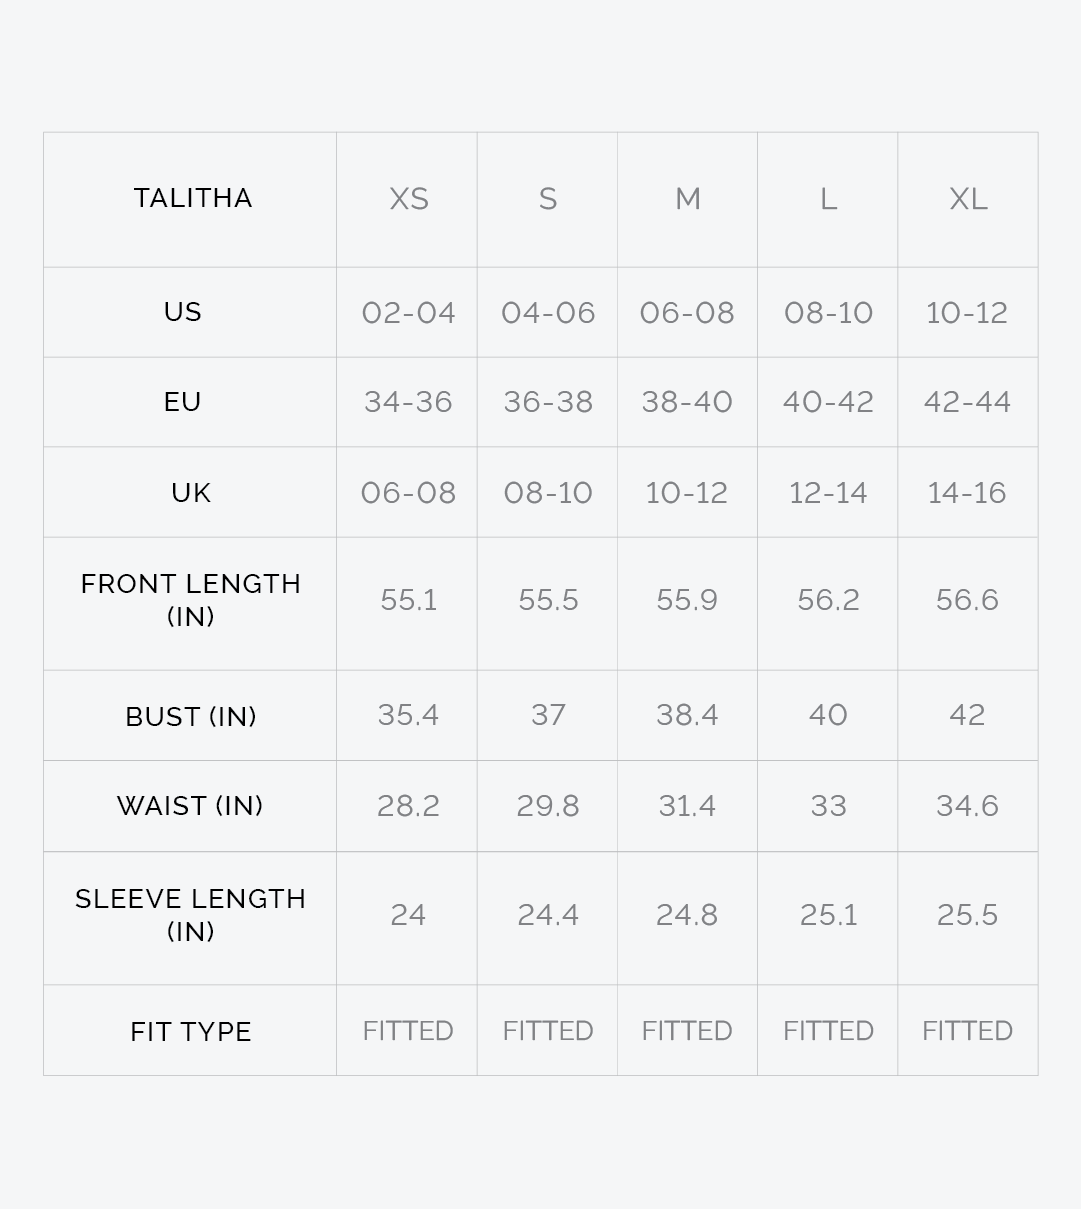Click the US row label
The height and width of the screenshot is (1209, 1081).
183,312
